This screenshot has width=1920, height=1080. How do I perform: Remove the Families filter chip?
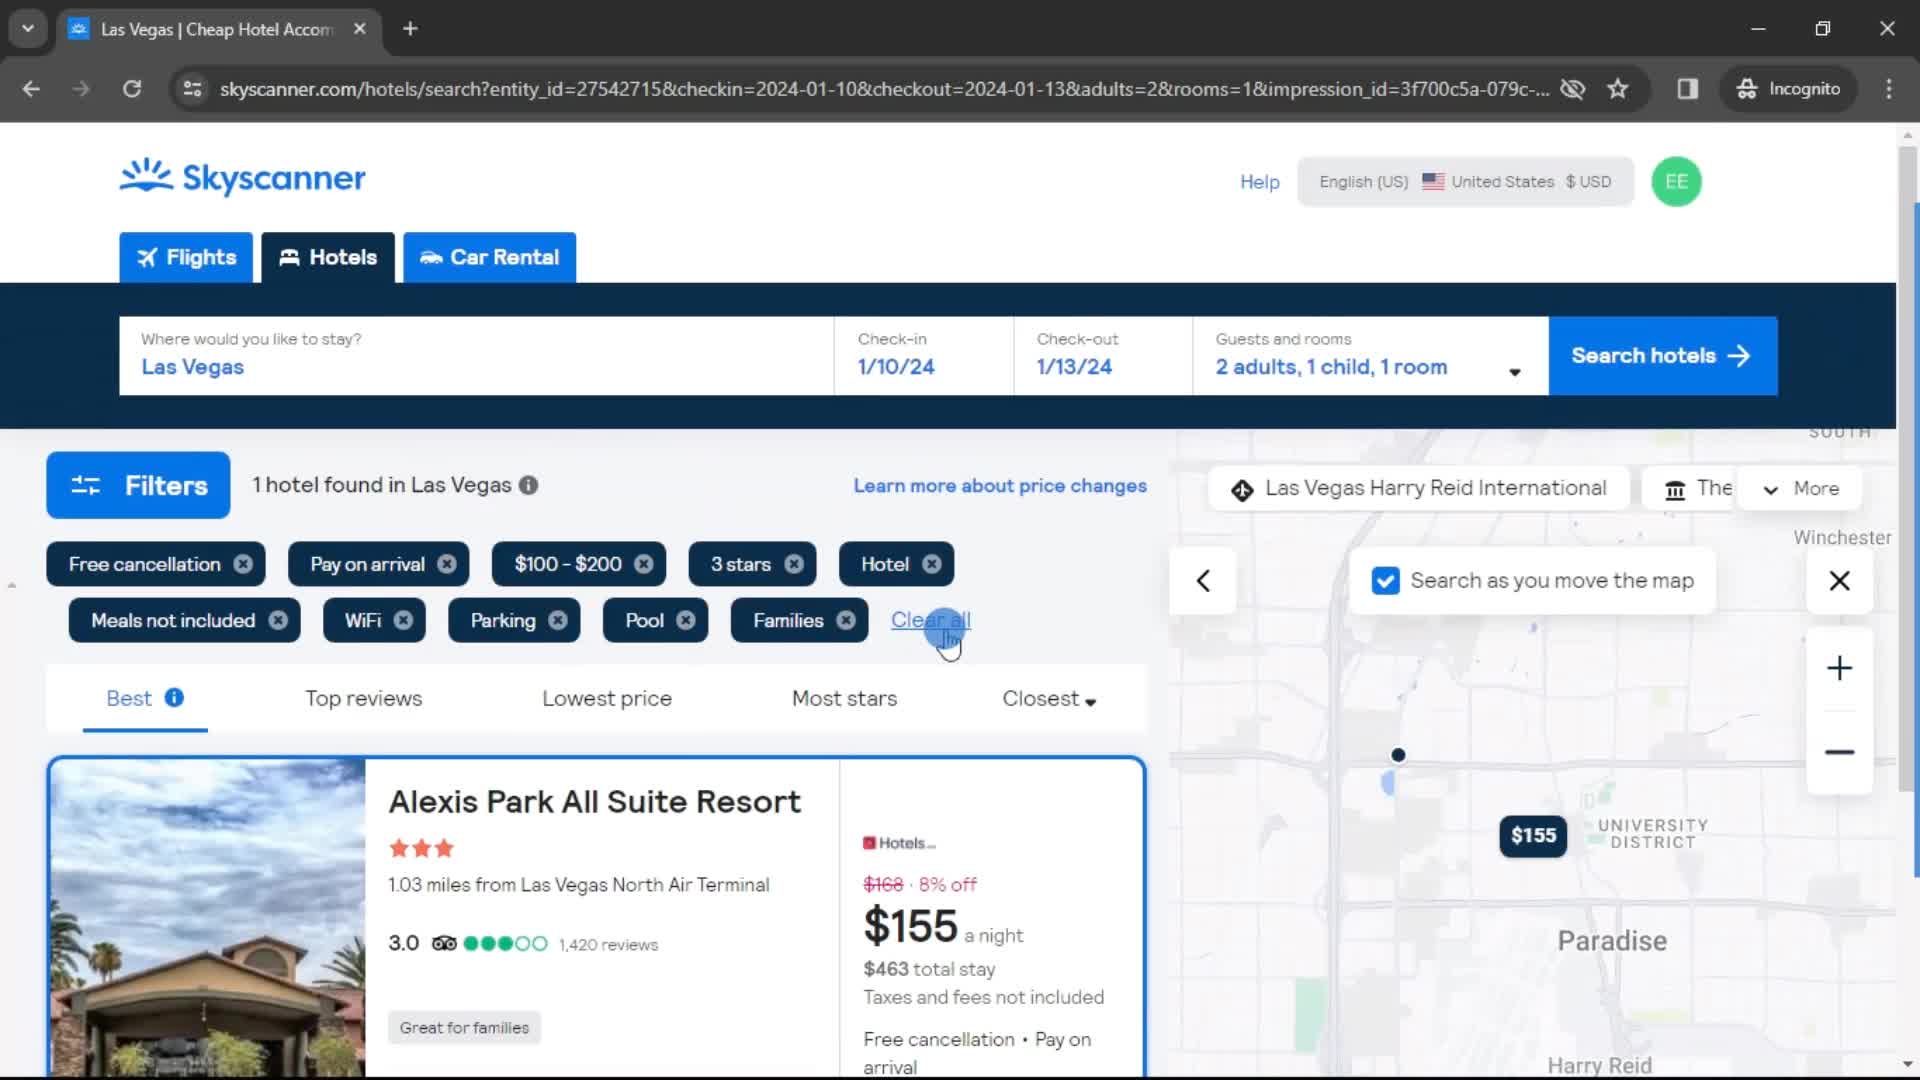[846, 620]
